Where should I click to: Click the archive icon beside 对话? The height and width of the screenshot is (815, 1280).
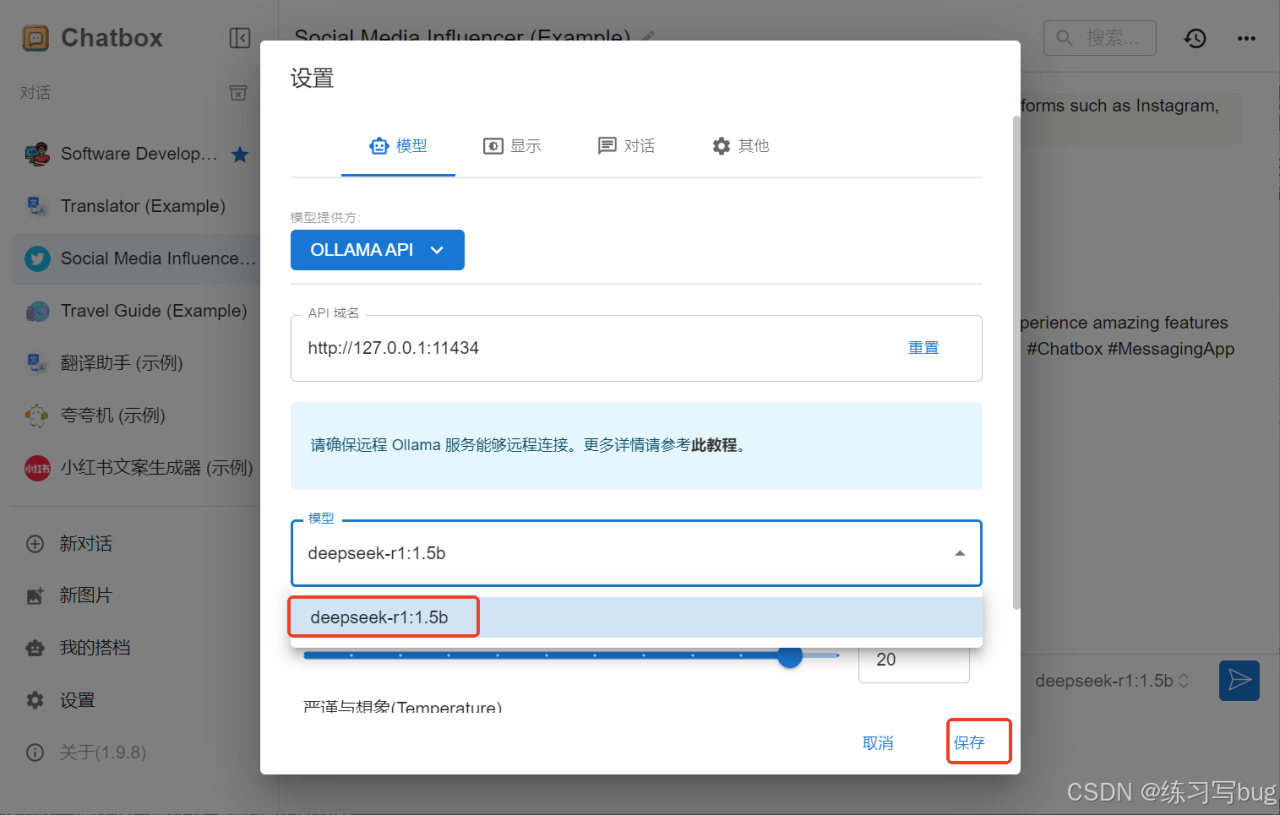(x=238, y=92)
